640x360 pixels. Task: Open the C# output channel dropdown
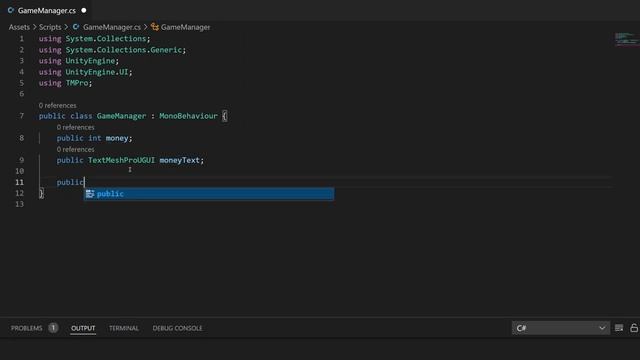coord(561,328)
